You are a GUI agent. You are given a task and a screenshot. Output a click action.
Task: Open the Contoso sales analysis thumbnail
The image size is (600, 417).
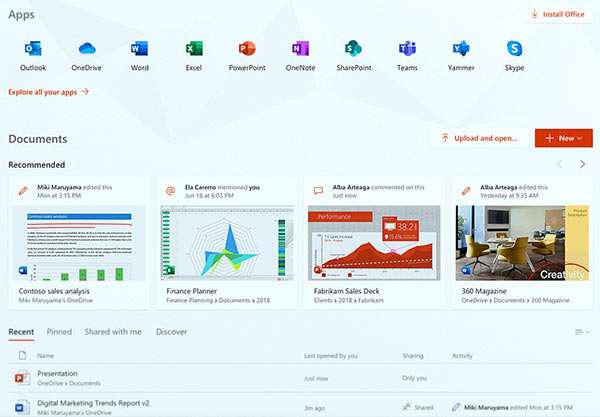79,243
